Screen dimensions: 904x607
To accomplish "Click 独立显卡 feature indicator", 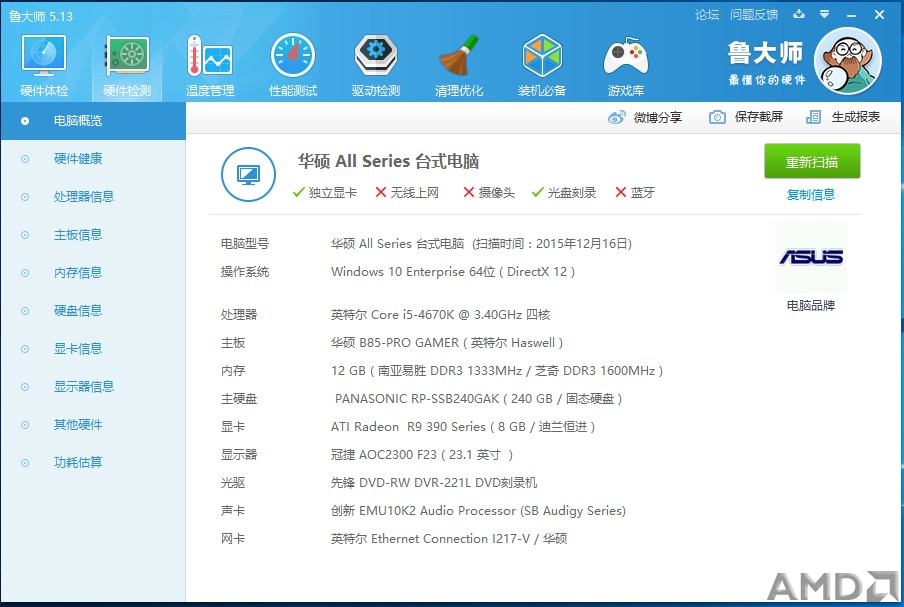I will 325,193.
